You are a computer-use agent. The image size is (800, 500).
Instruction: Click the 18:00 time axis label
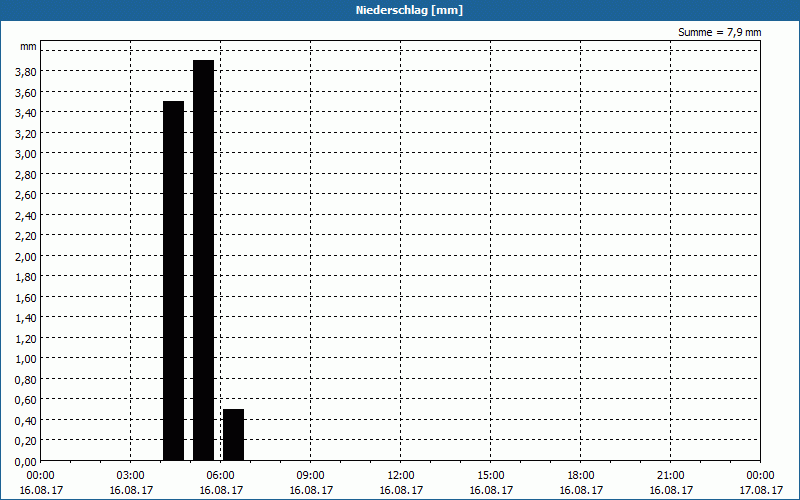tap(581, 476)
